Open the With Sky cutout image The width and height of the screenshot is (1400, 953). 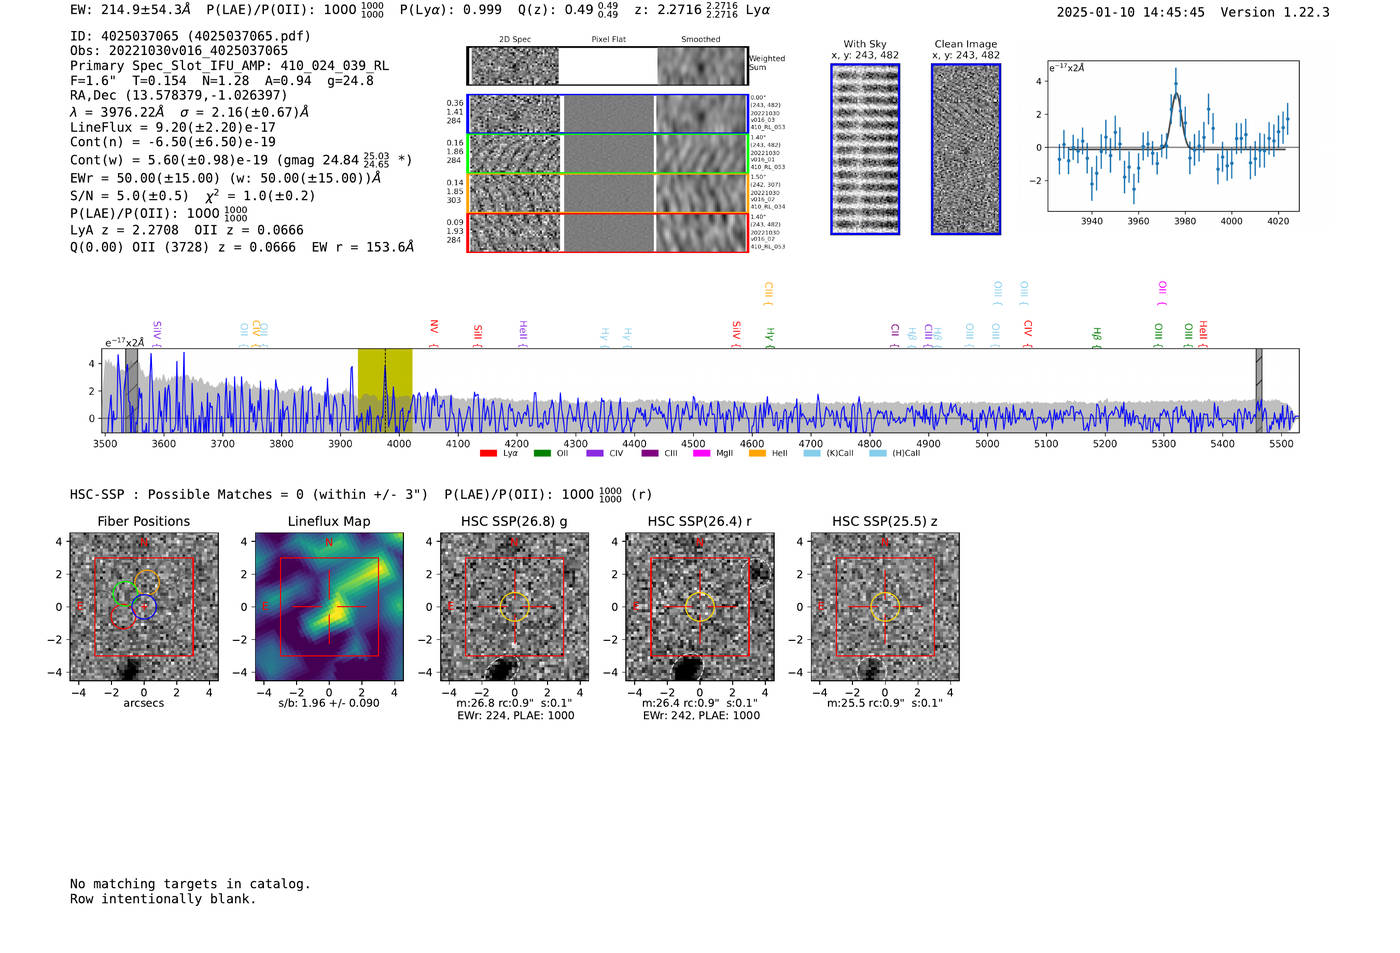865,149
